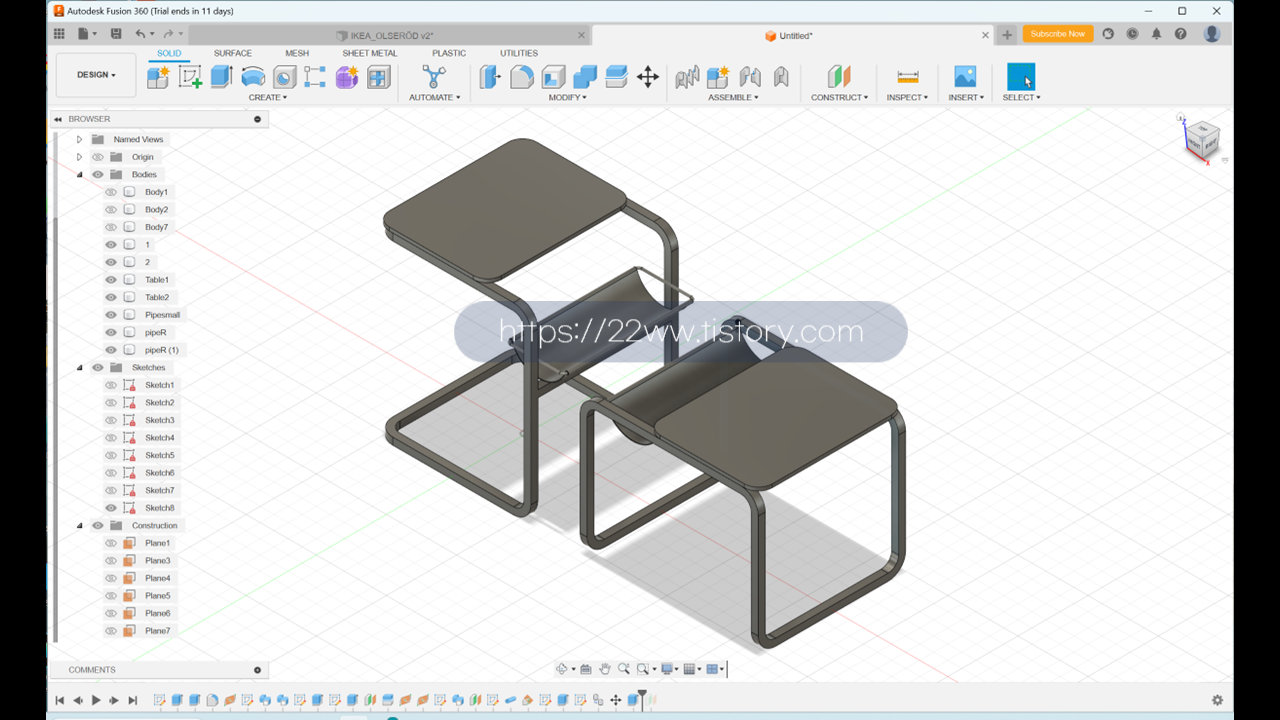Viewport: 1280px width, 720px height.
Task: Open the data panel grid icon
Action: pos(59,34)
